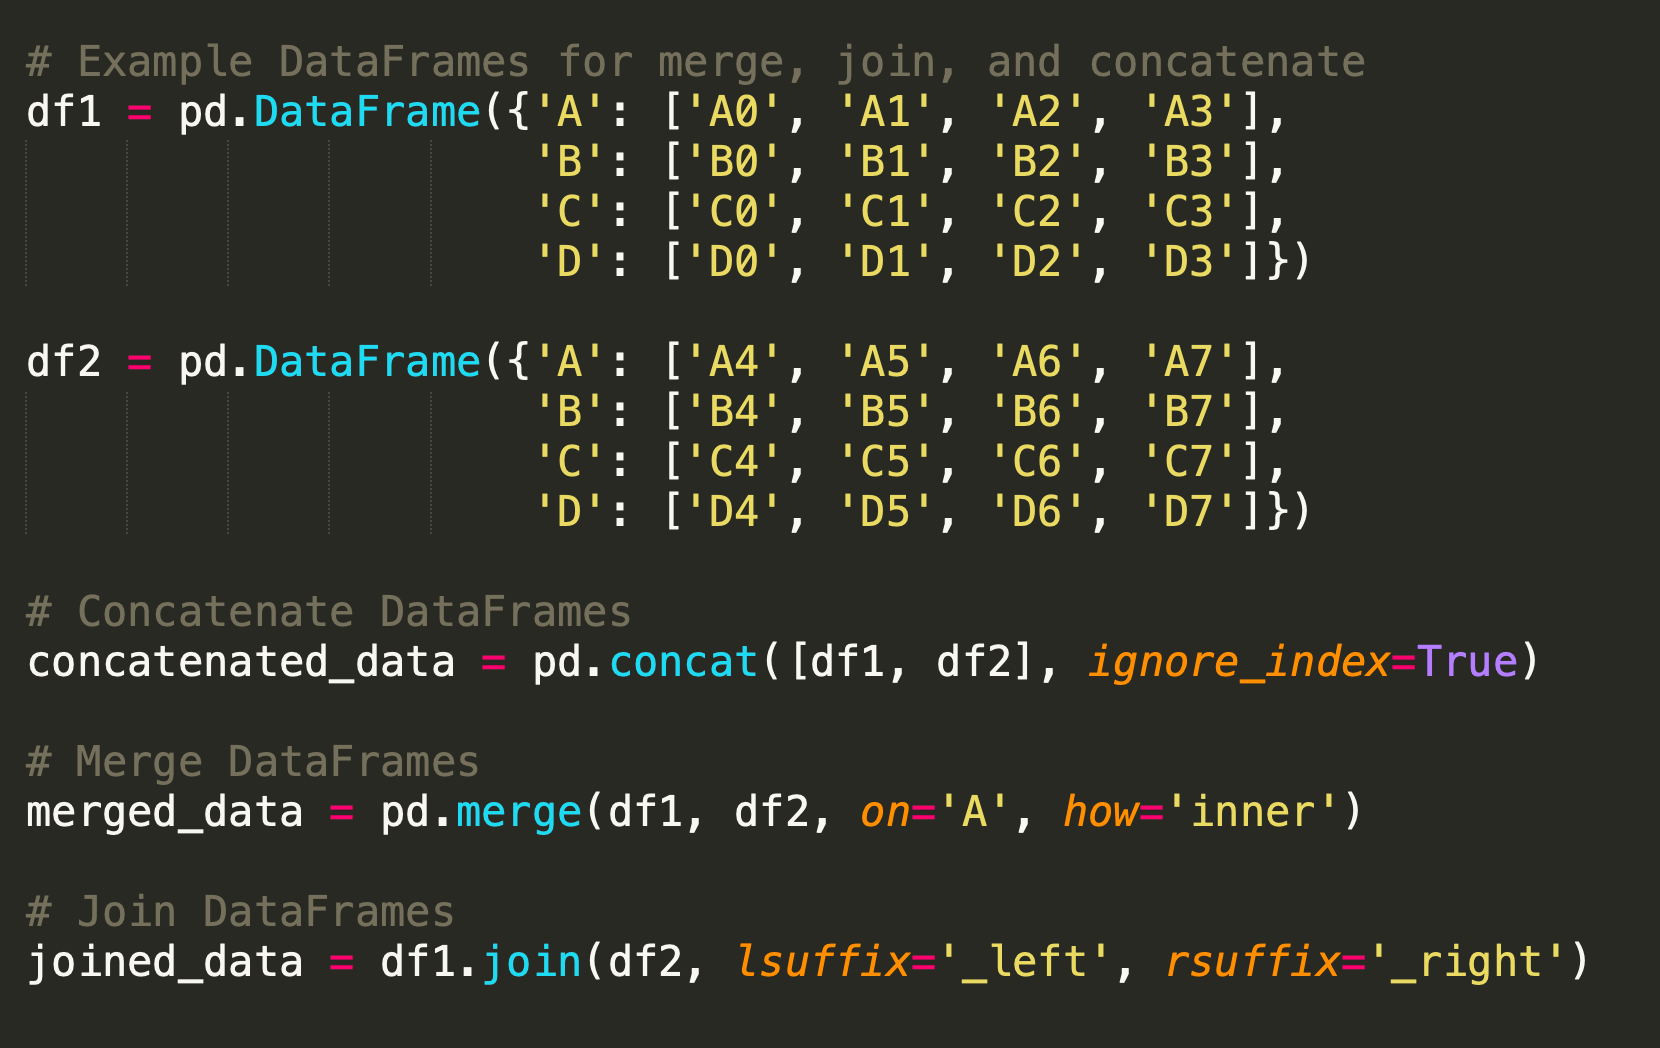
Task: Click the concatenated_data variable name
Action: (x=240, y=662)
